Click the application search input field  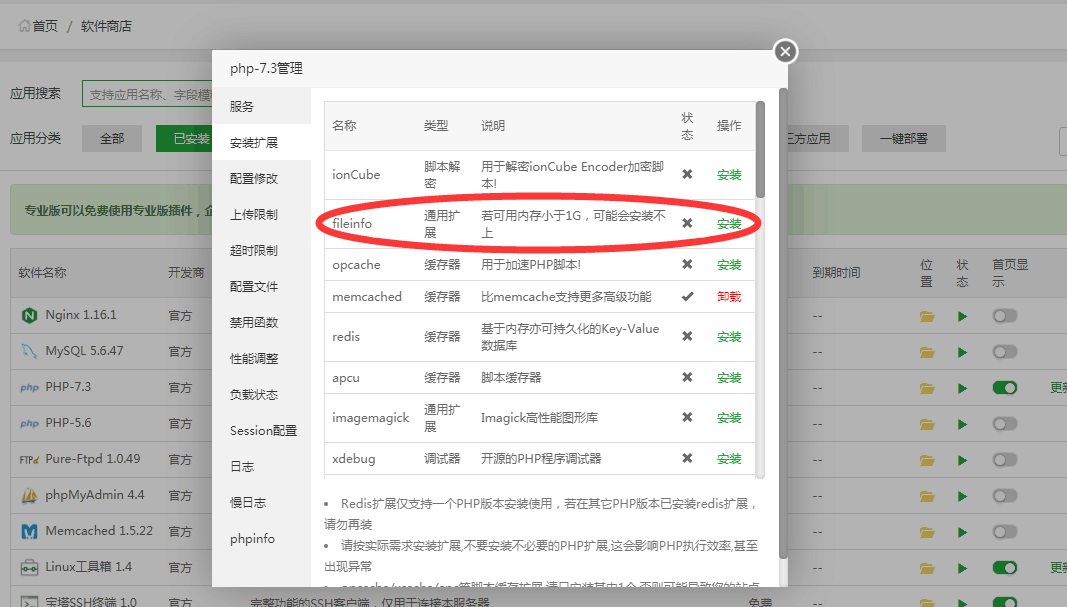coord(148,94)
